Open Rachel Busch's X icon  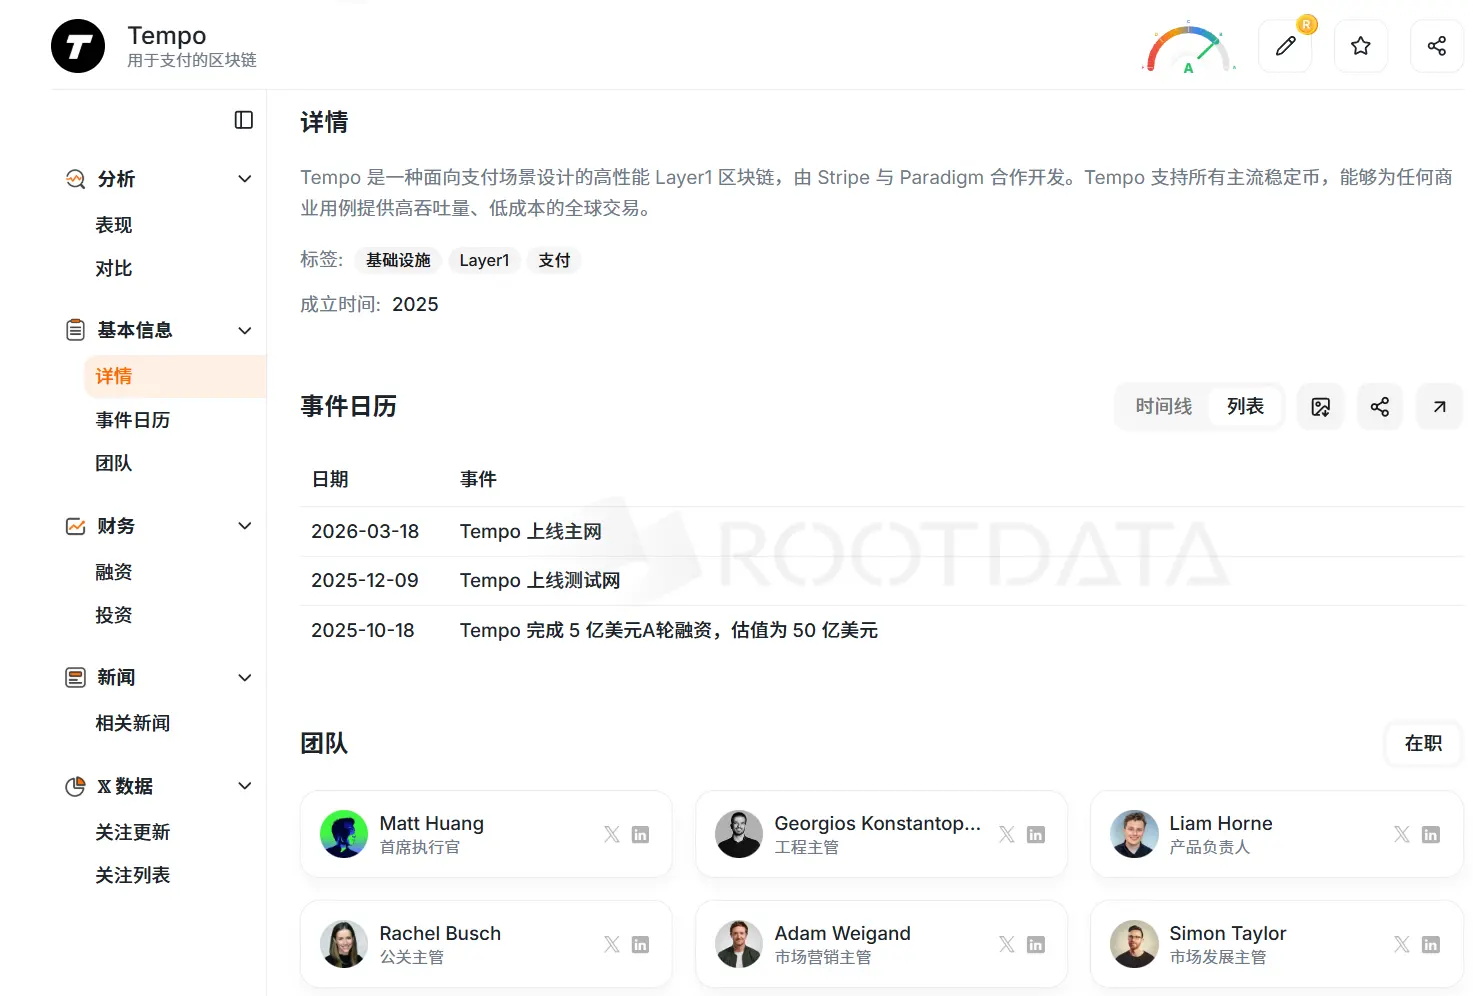point(612,944)
